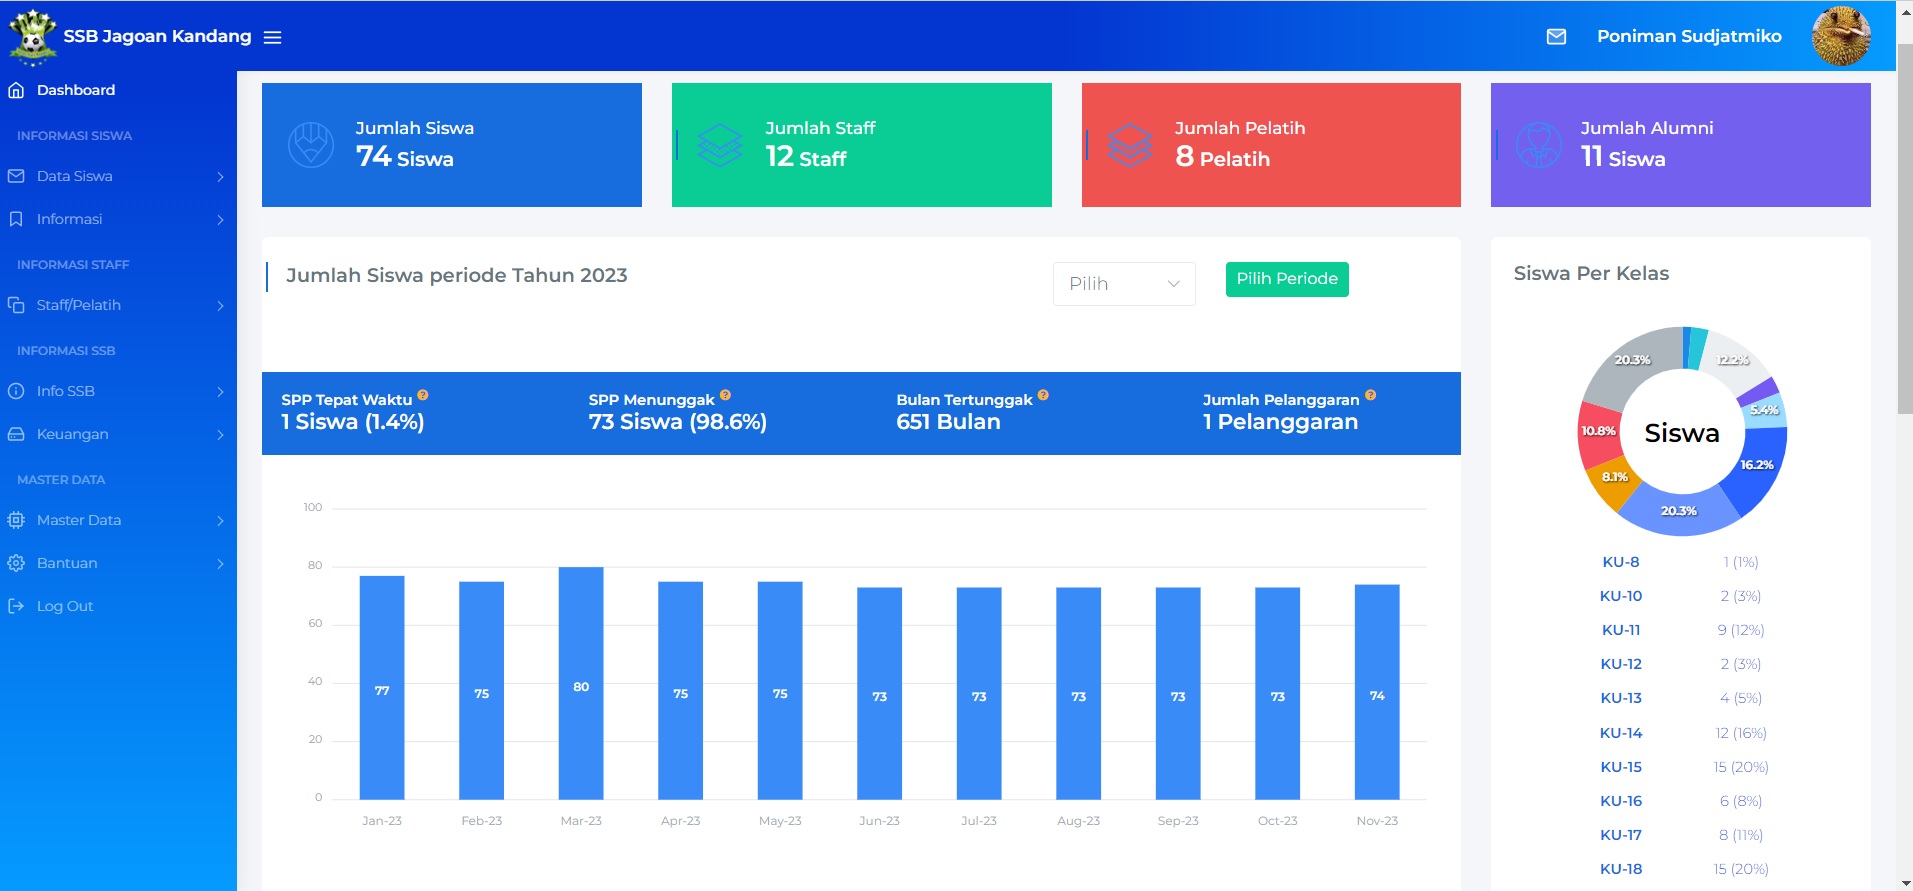1913x891 pixels.
Task: Click the Bulan Tertunggak help icon
Action: 1043,395
